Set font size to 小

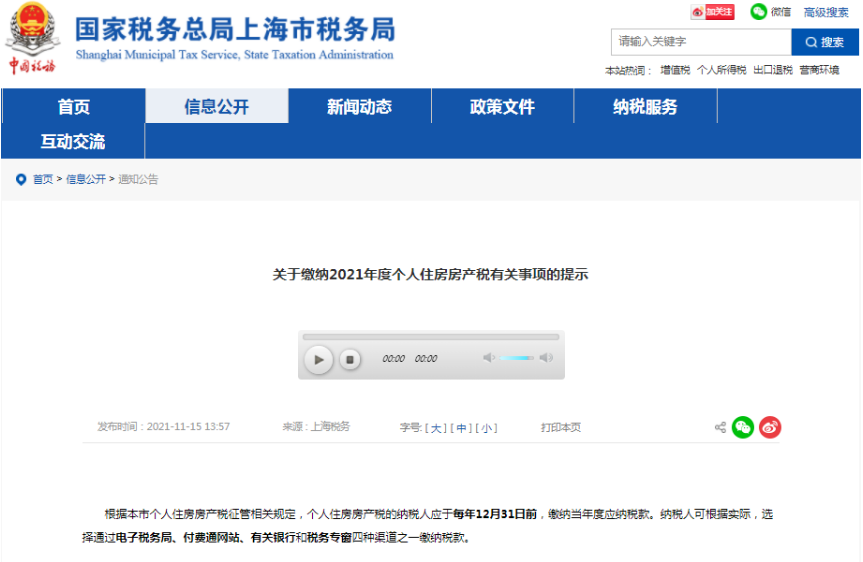coord(486,428)
